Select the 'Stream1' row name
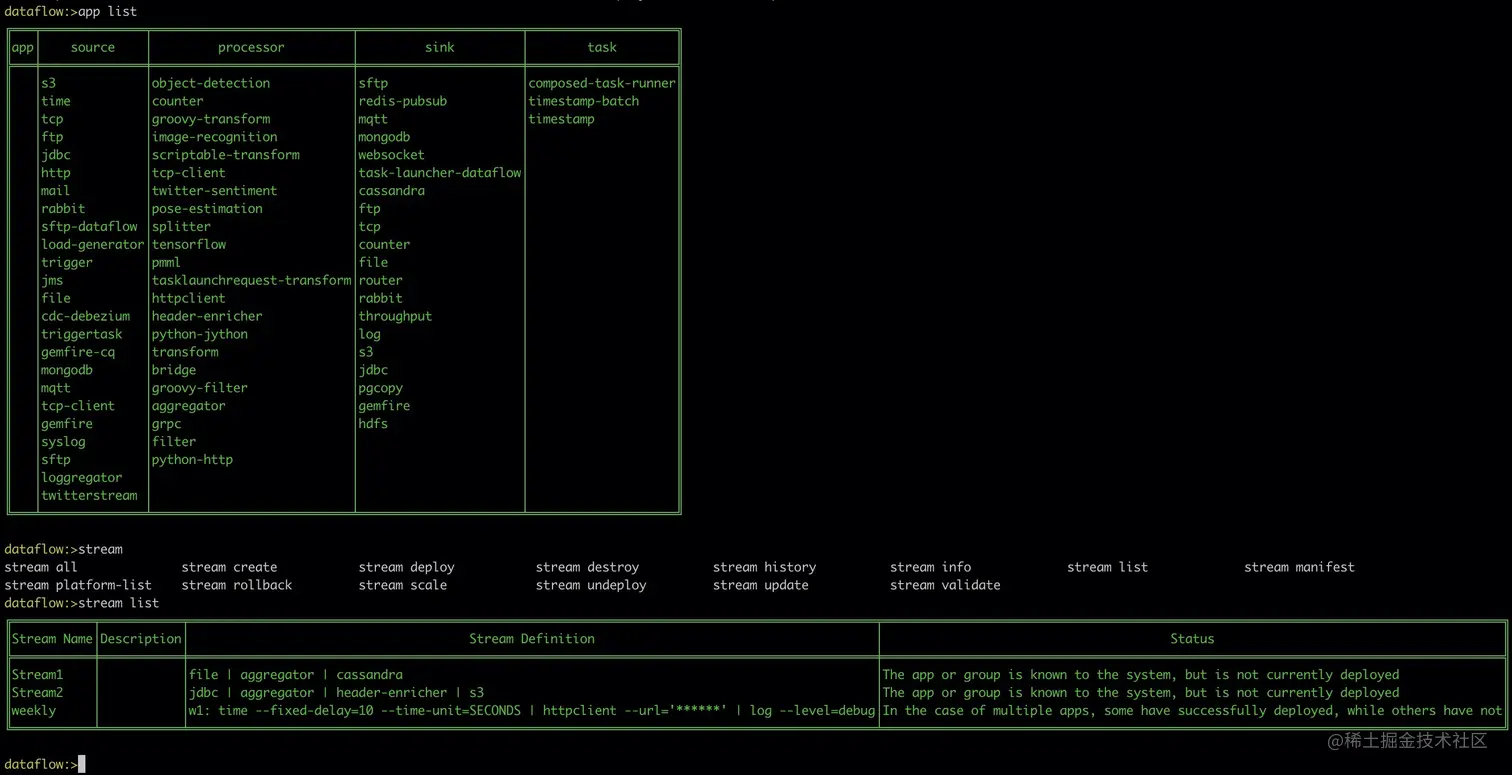1512x775 pixels. click(37, 675)
